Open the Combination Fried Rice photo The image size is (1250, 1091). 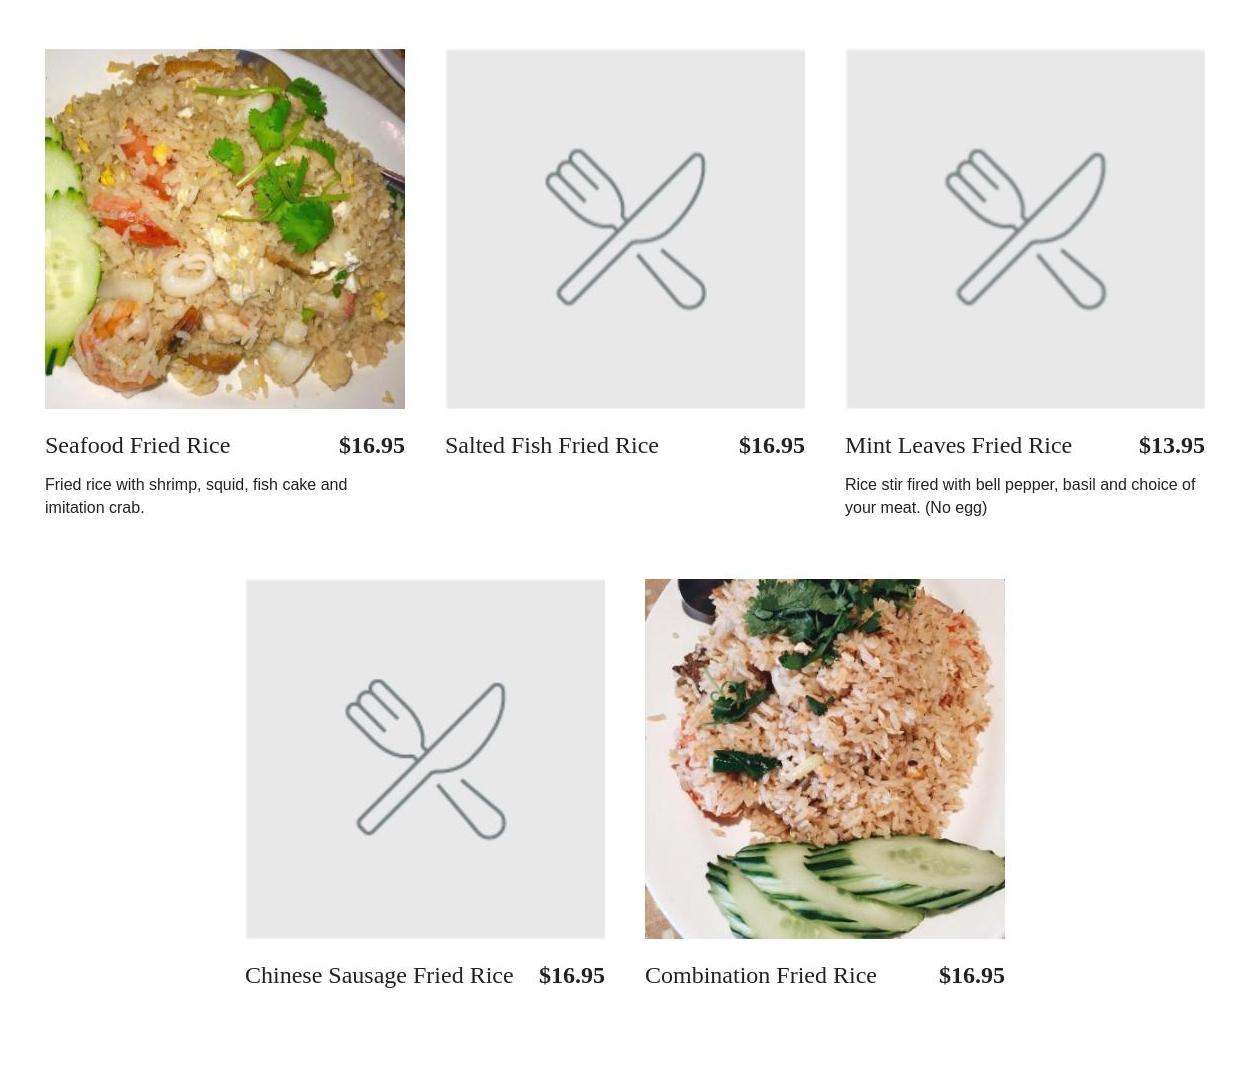tap(825, 759)
